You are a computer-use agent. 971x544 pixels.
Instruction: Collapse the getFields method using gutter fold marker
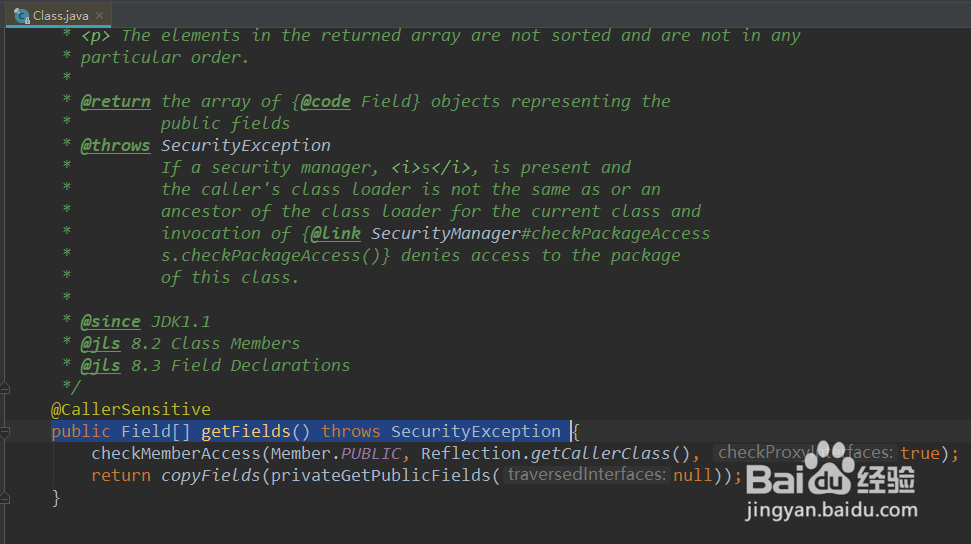pyautogui.click(x=5, y=432)
